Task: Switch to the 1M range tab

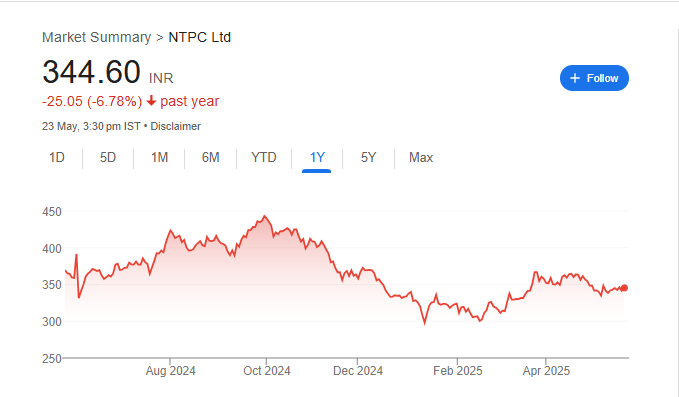Action: 159,158
